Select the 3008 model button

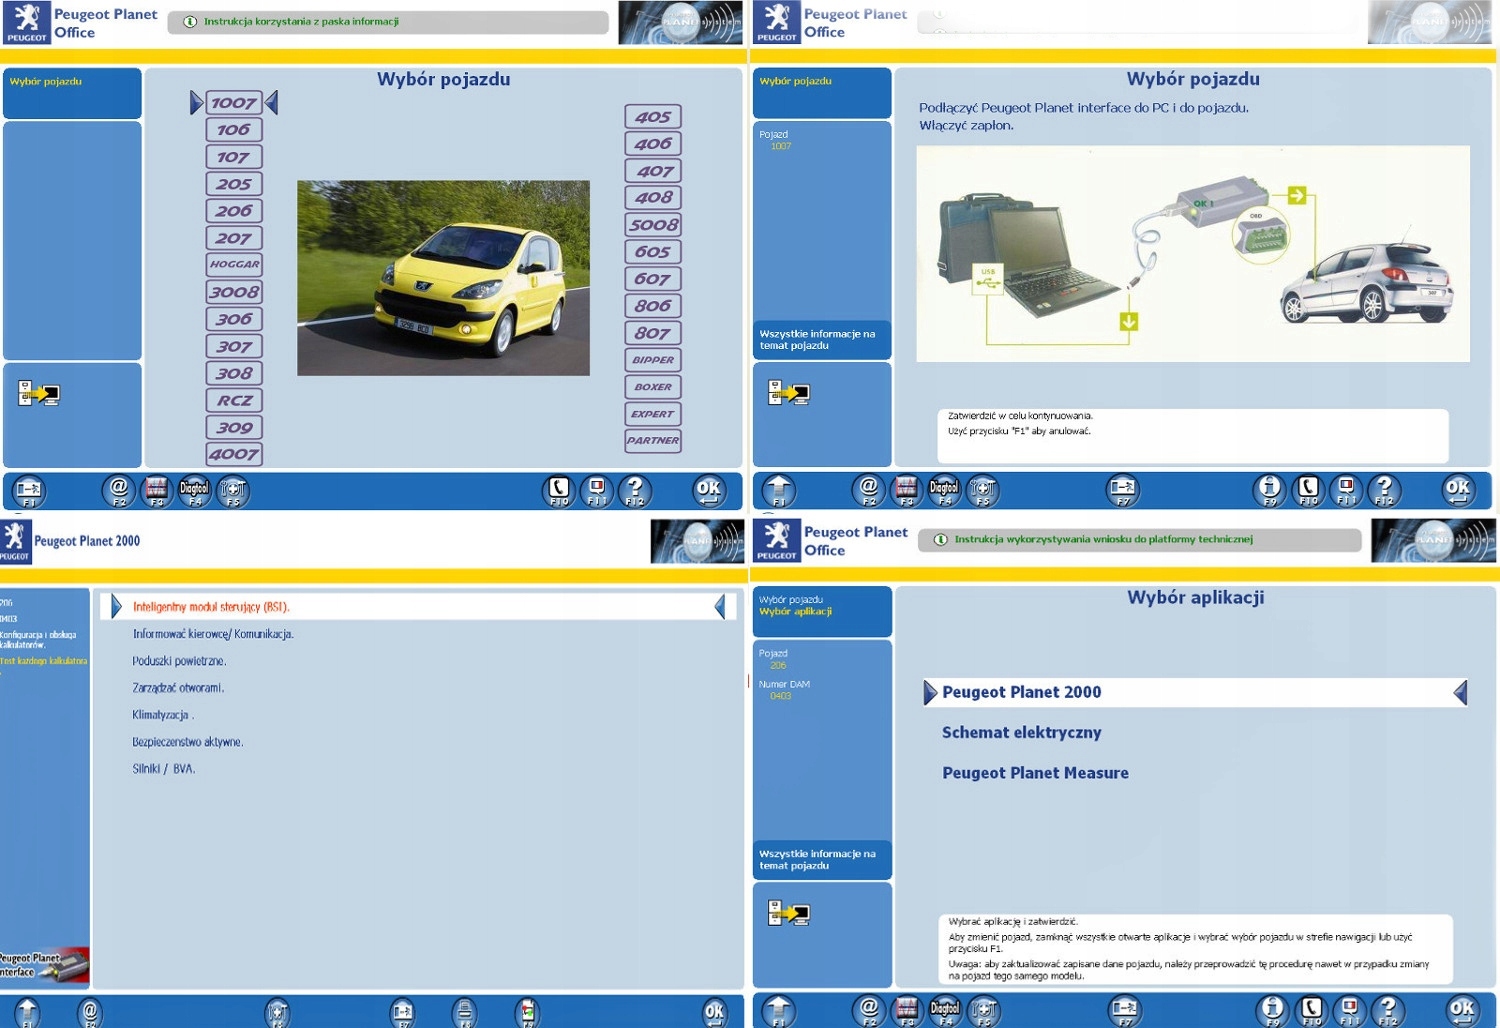[x=234, y=292]
